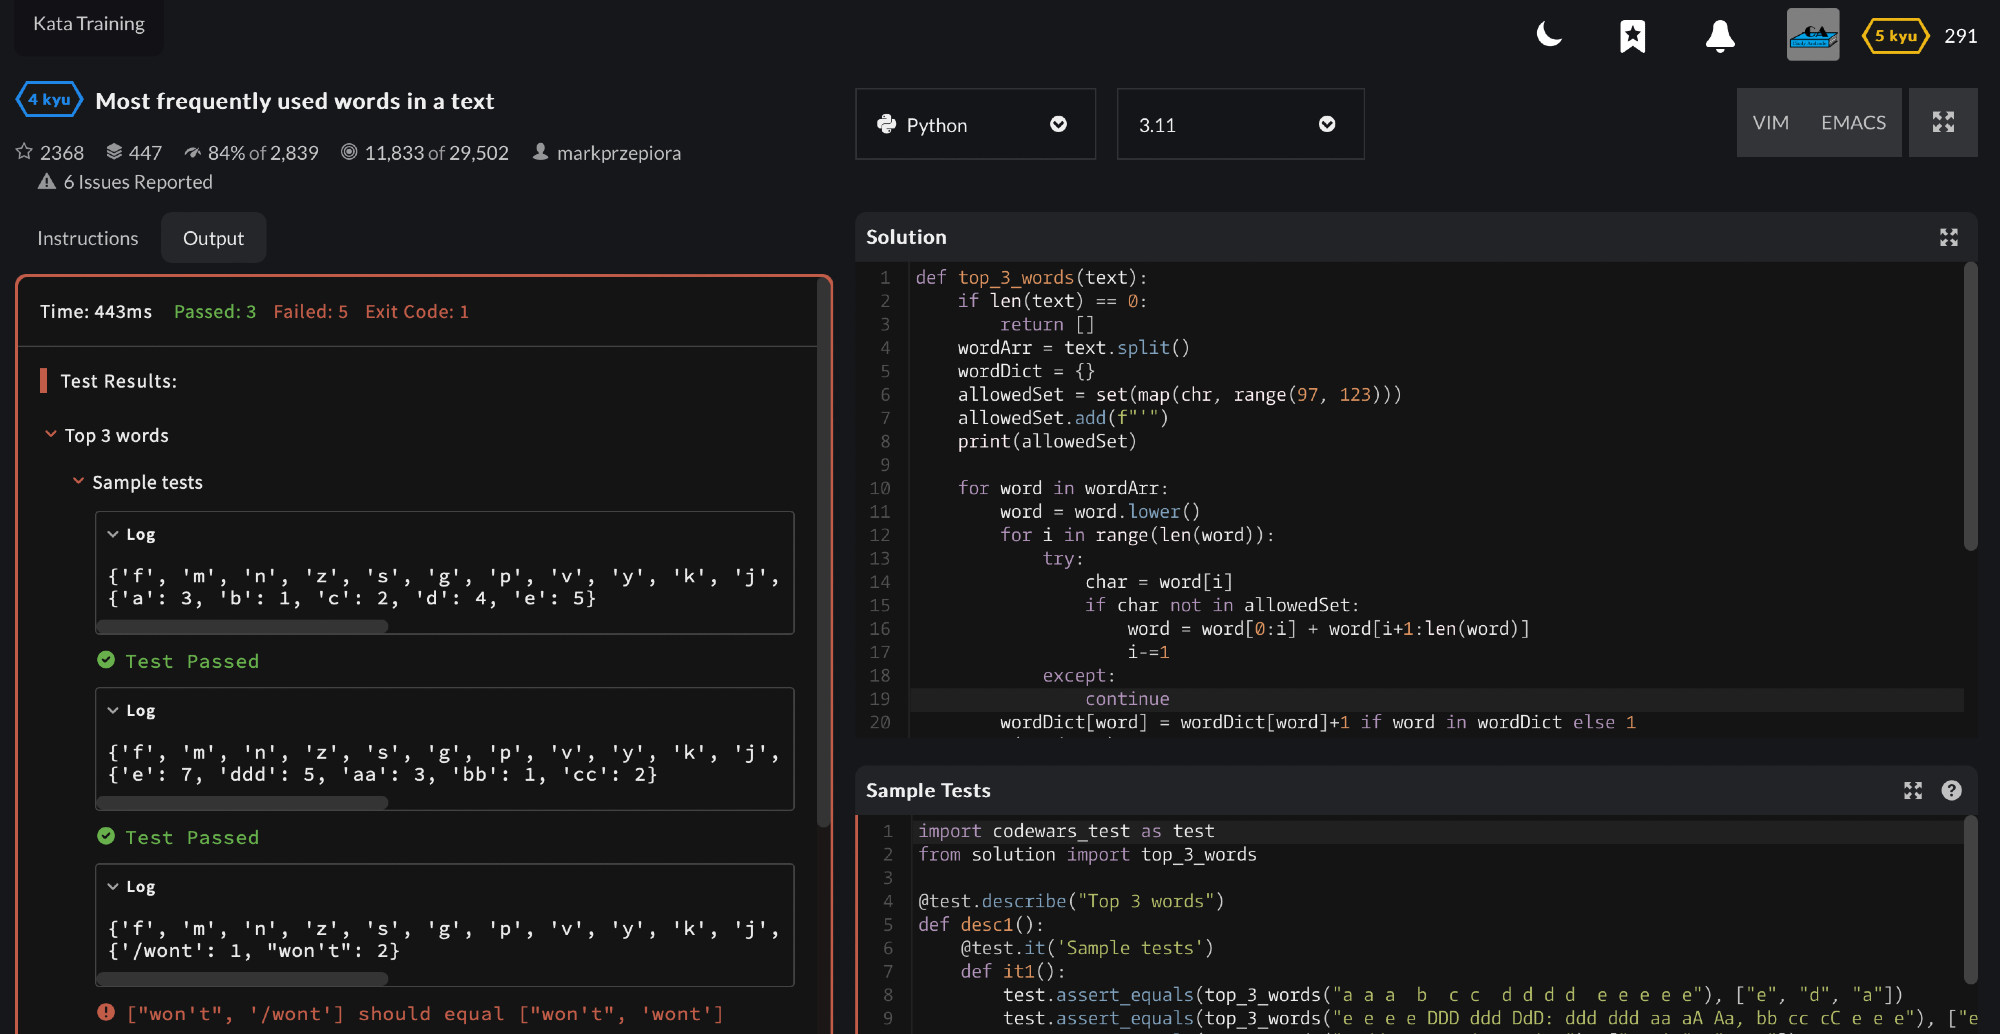Open the notifications bell
2000x1034 pixels.
[1720, 36]
